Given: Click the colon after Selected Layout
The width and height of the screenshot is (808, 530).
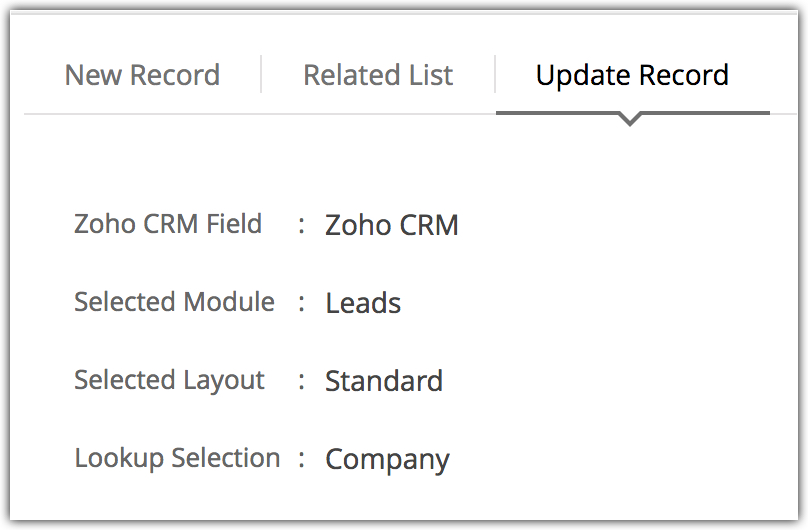Looking at the screenshot, I should click(x=301, y=381).
